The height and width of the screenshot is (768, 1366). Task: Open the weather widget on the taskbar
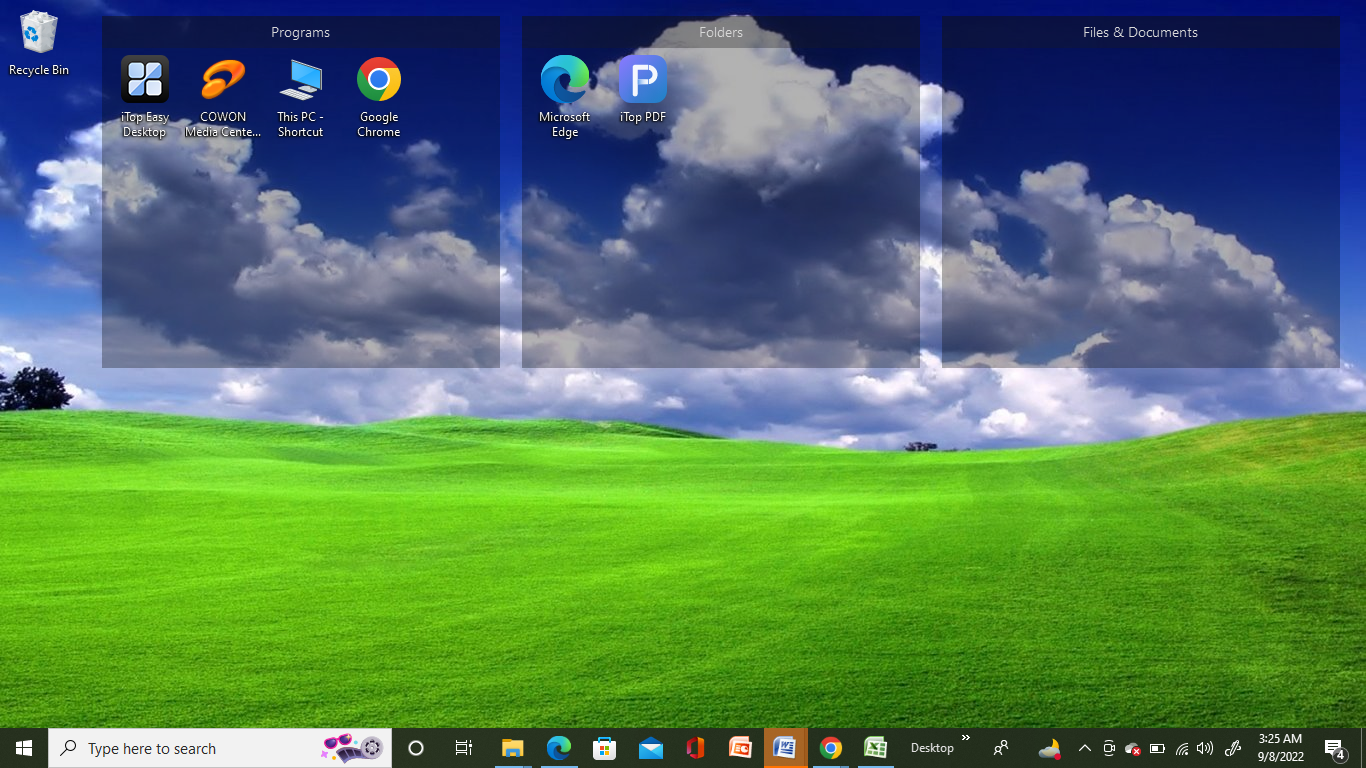click(1049, 748)
